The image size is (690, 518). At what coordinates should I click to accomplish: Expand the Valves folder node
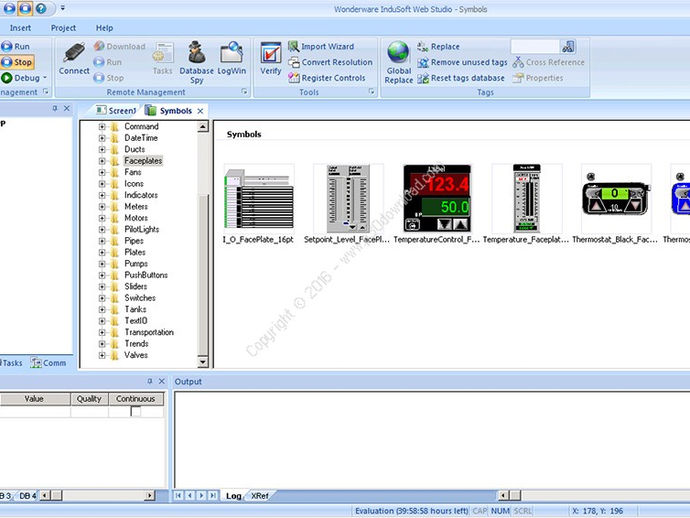(x=102, y=355)
